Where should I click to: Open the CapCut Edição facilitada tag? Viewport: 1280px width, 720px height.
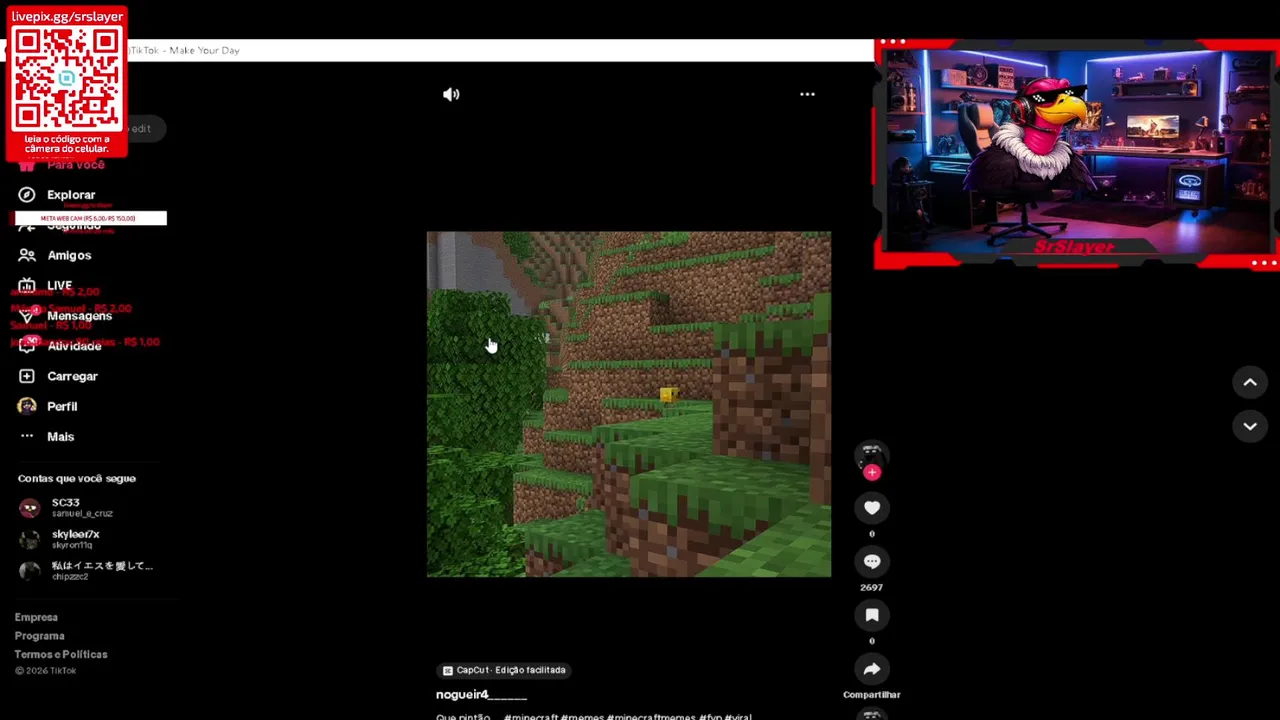coord(505,670)
